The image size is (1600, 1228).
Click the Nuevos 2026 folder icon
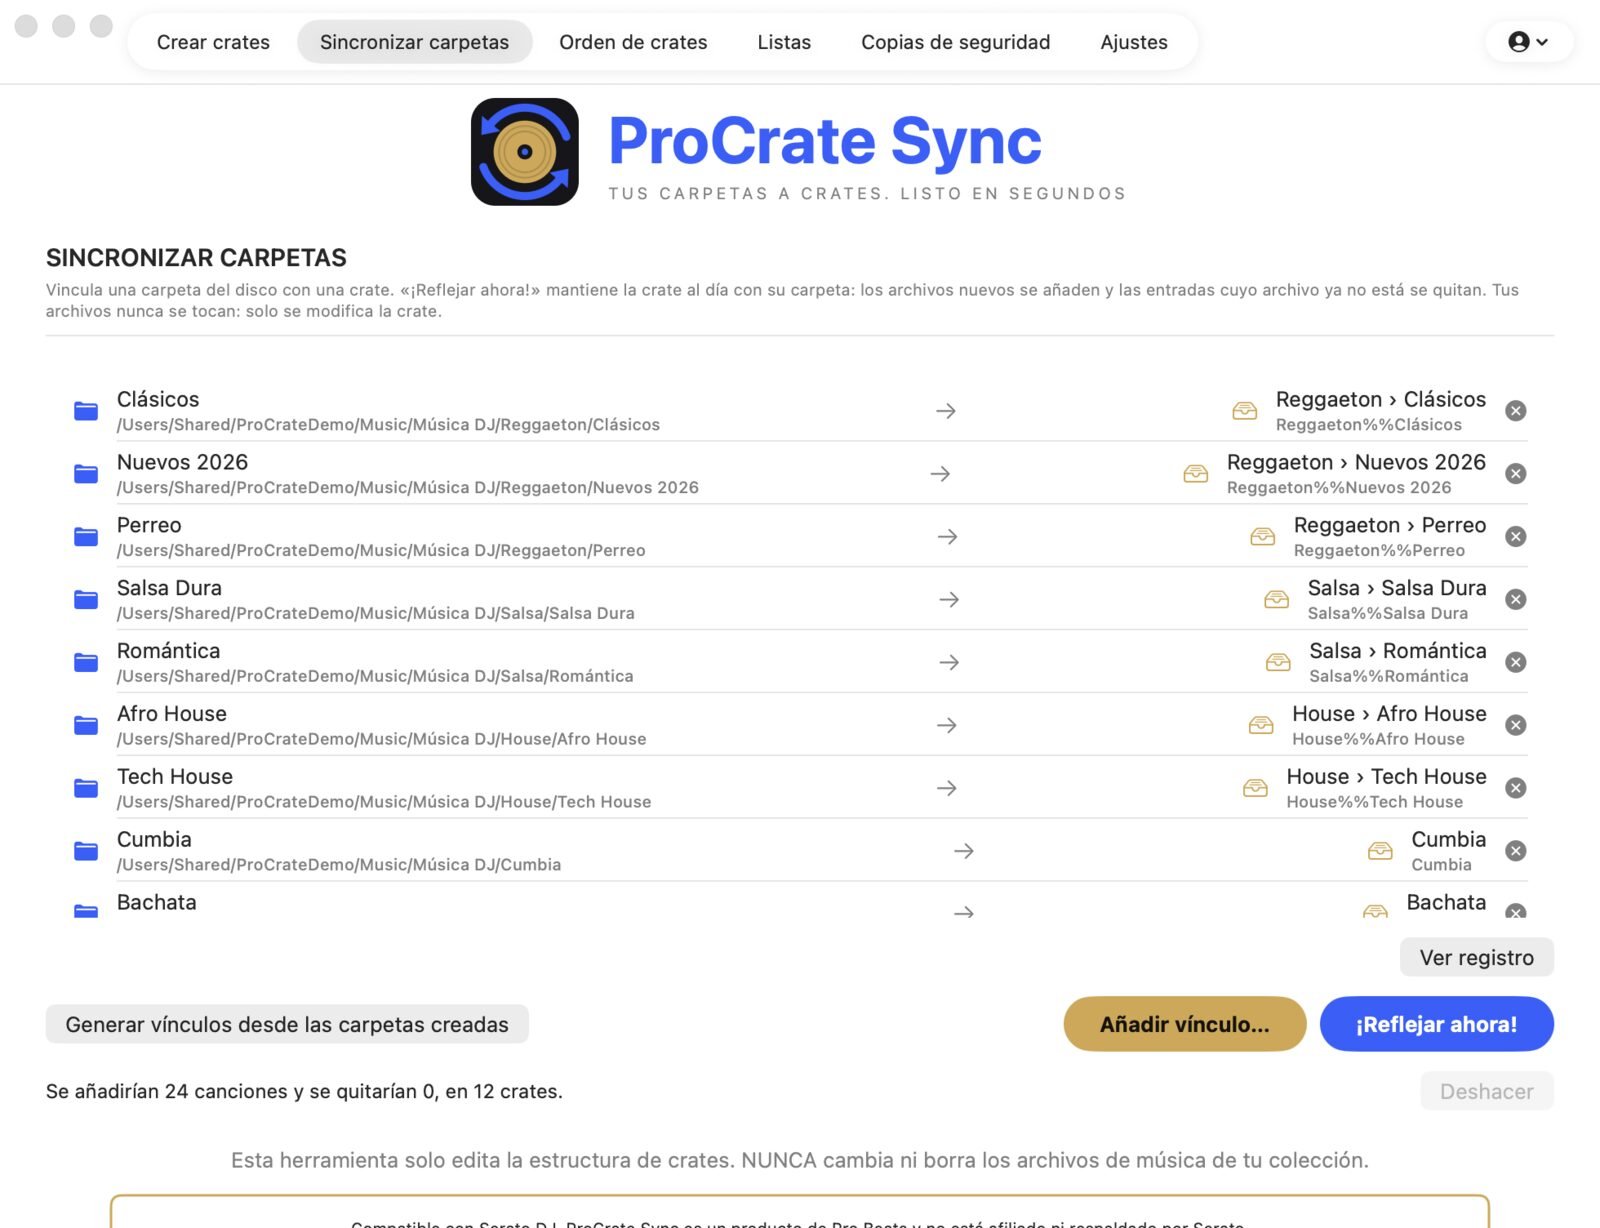86,474
